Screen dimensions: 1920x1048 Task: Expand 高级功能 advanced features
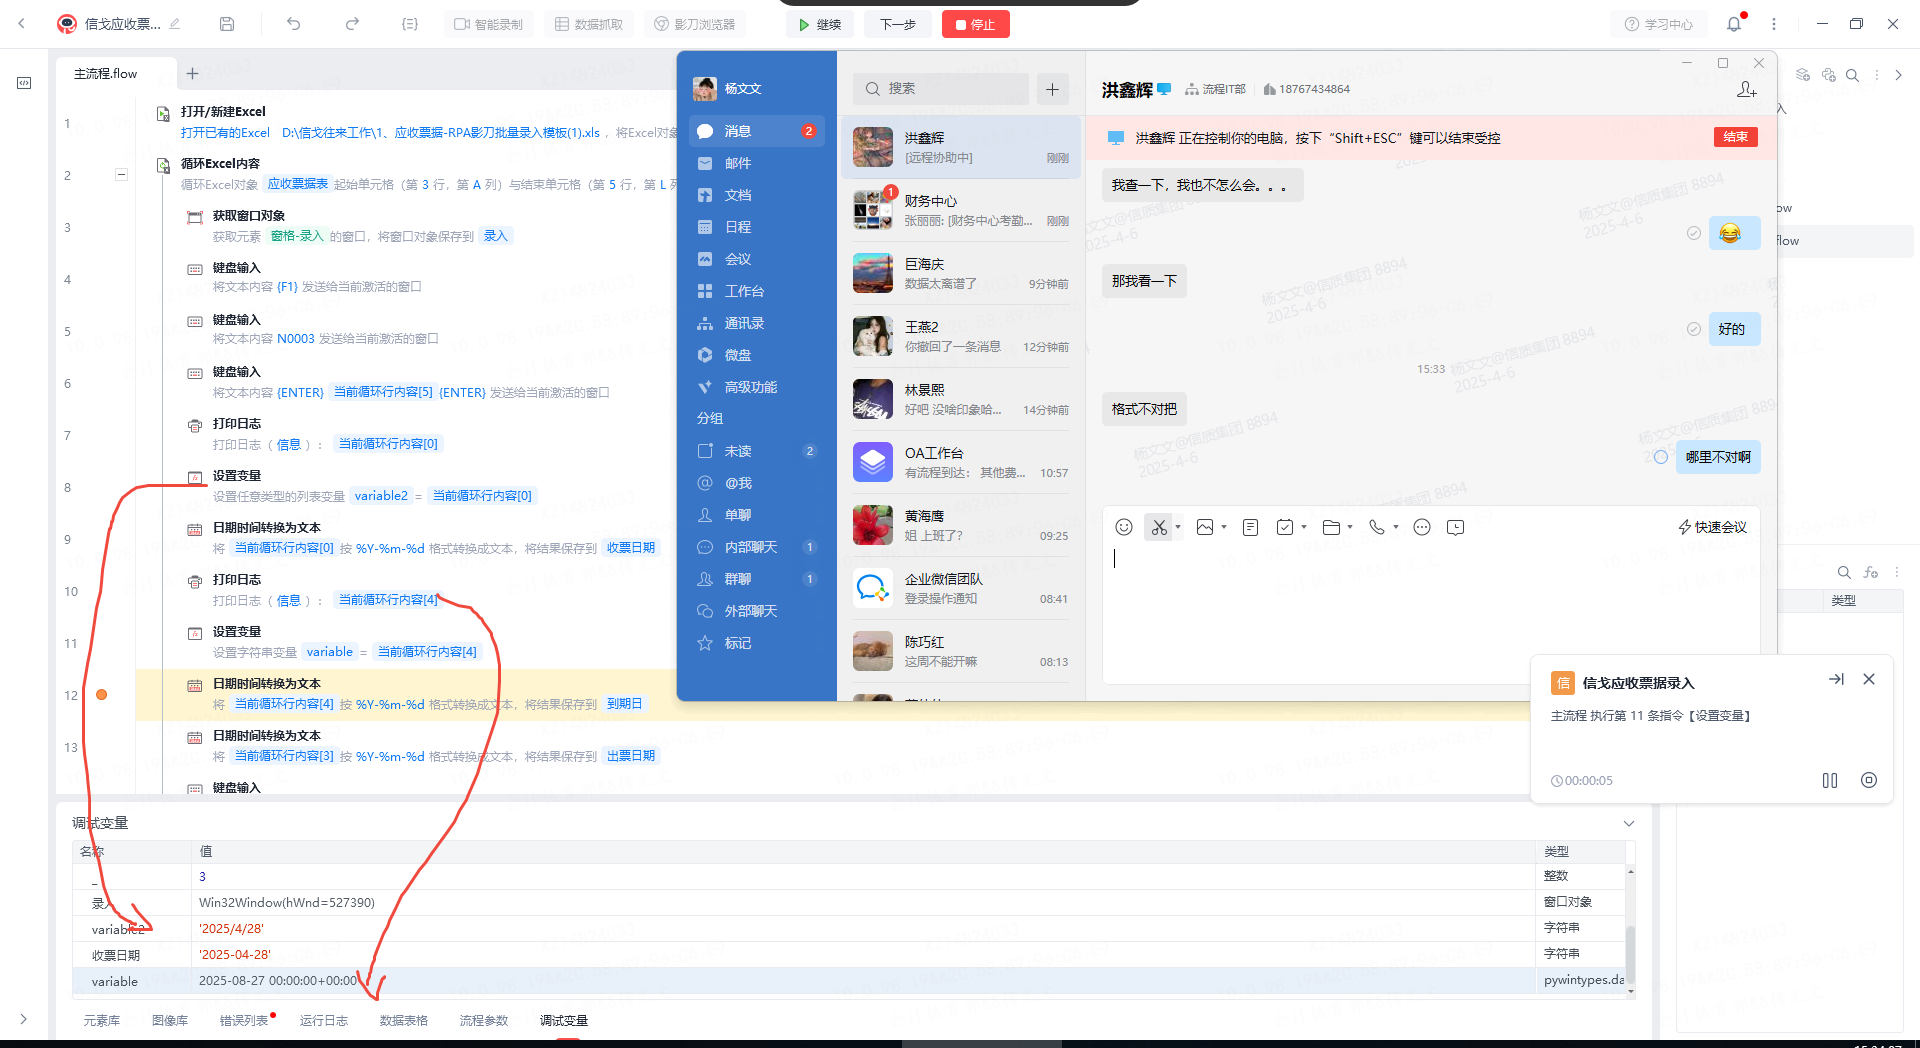point(757,387)
